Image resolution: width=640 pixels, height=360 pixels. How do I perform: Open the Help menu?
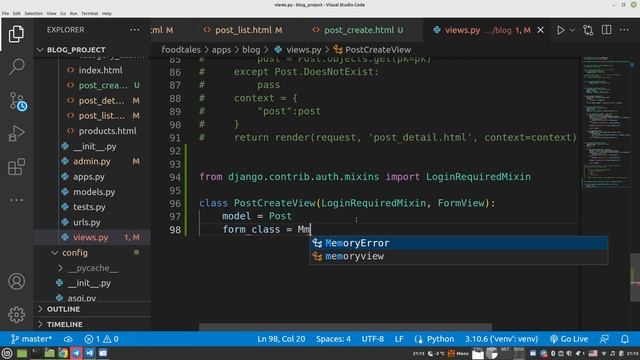(x=107, y=13)
